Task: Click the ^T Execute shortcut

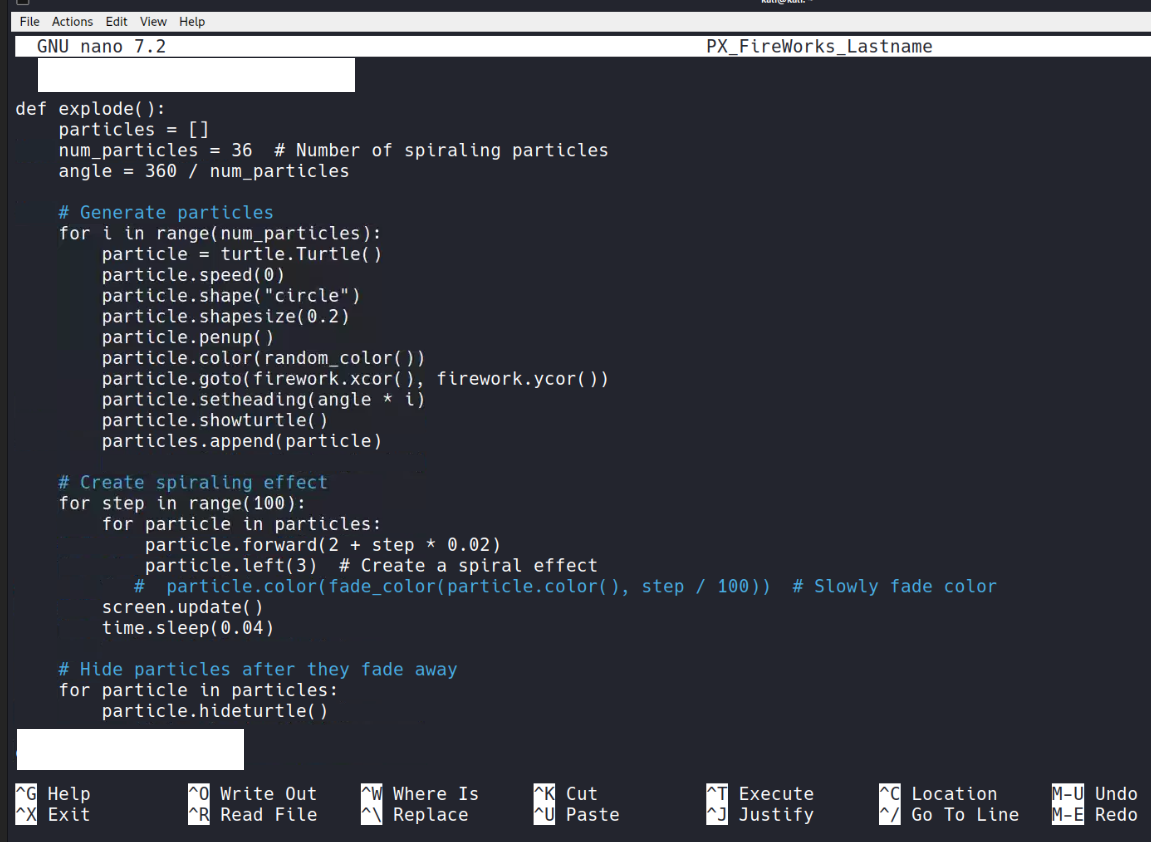Action: (x=760, y=794)
